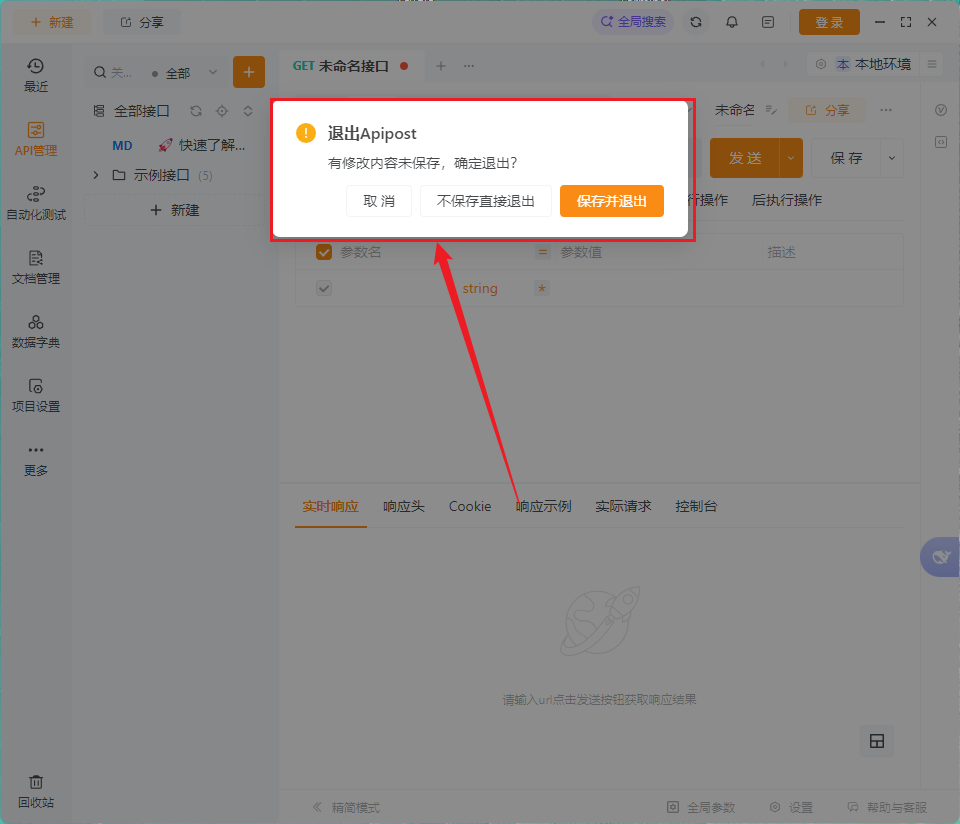Screen dimensions: 960x824
Task: Open 设置 in bottom bar
Action: 791,807
